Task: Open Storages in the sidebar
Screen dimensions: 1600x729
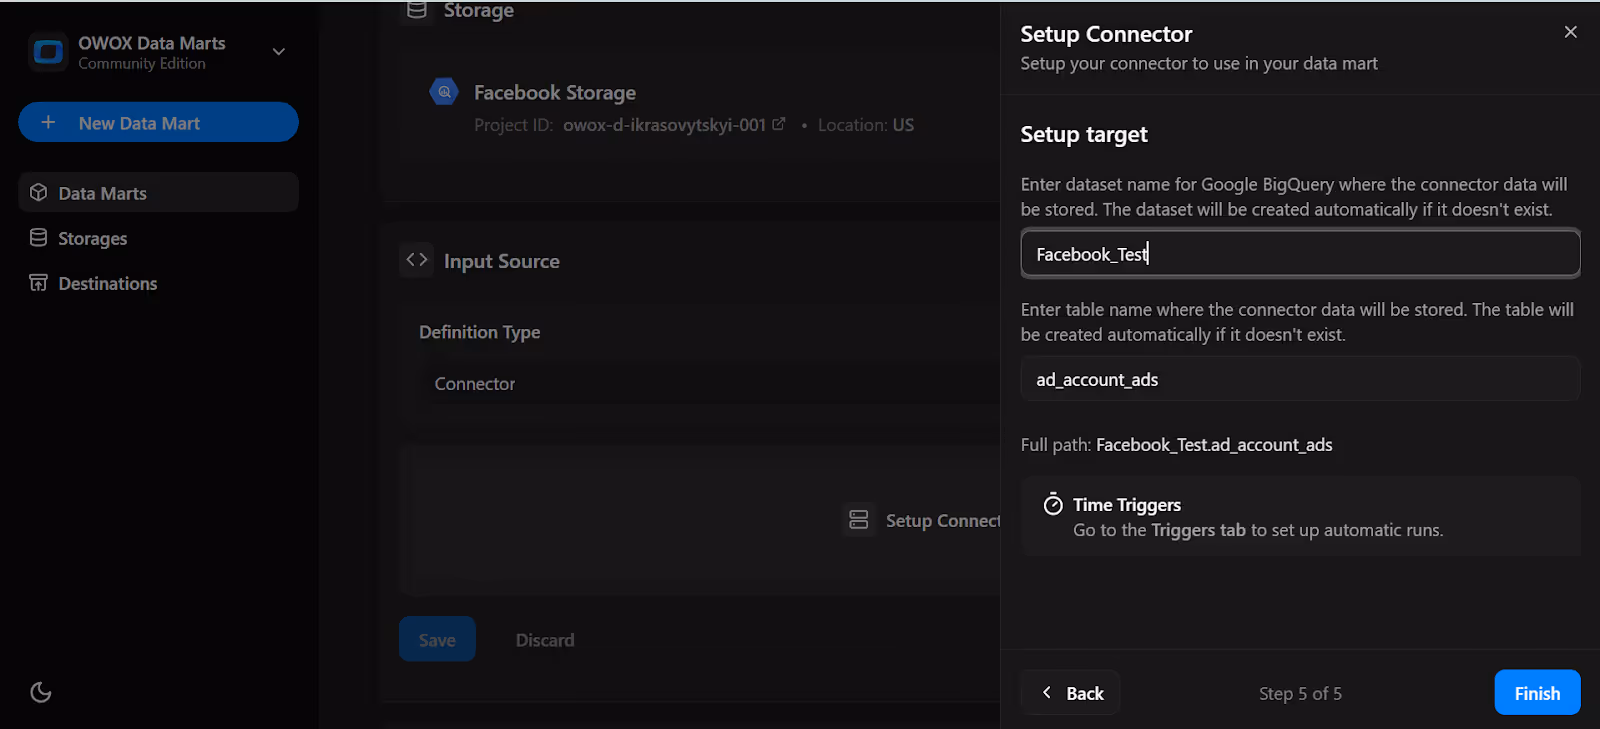Action: tap(158, 238)
